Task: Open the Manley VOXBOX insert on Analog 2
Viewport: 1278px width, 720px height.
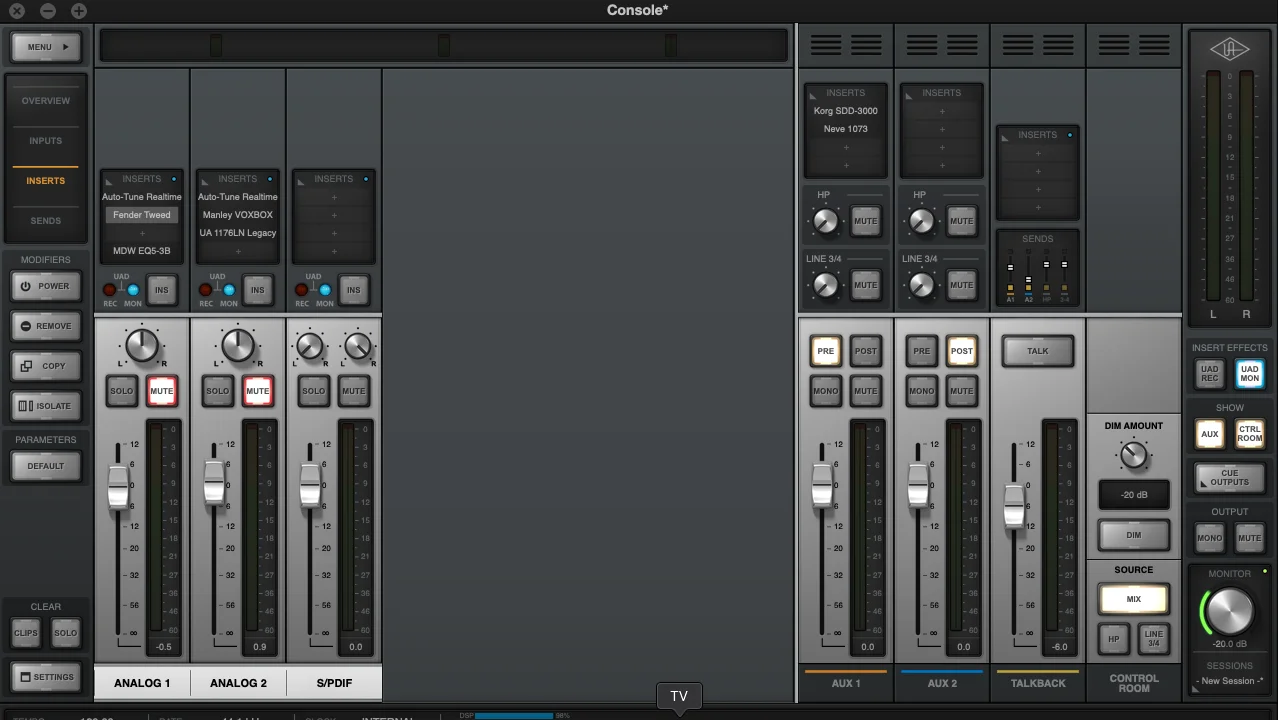Action: pos(238,215)
